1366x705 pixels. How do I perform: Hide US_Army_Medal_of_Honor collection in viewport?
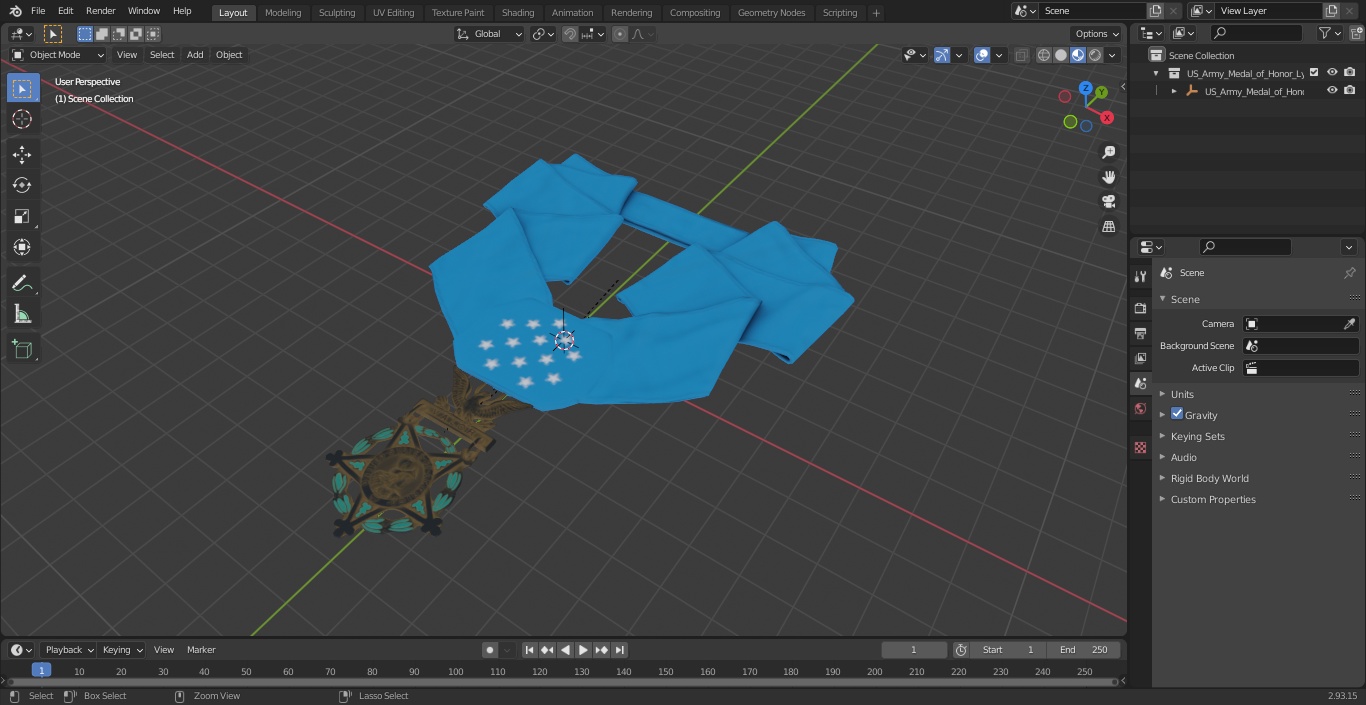(1332, 72)
